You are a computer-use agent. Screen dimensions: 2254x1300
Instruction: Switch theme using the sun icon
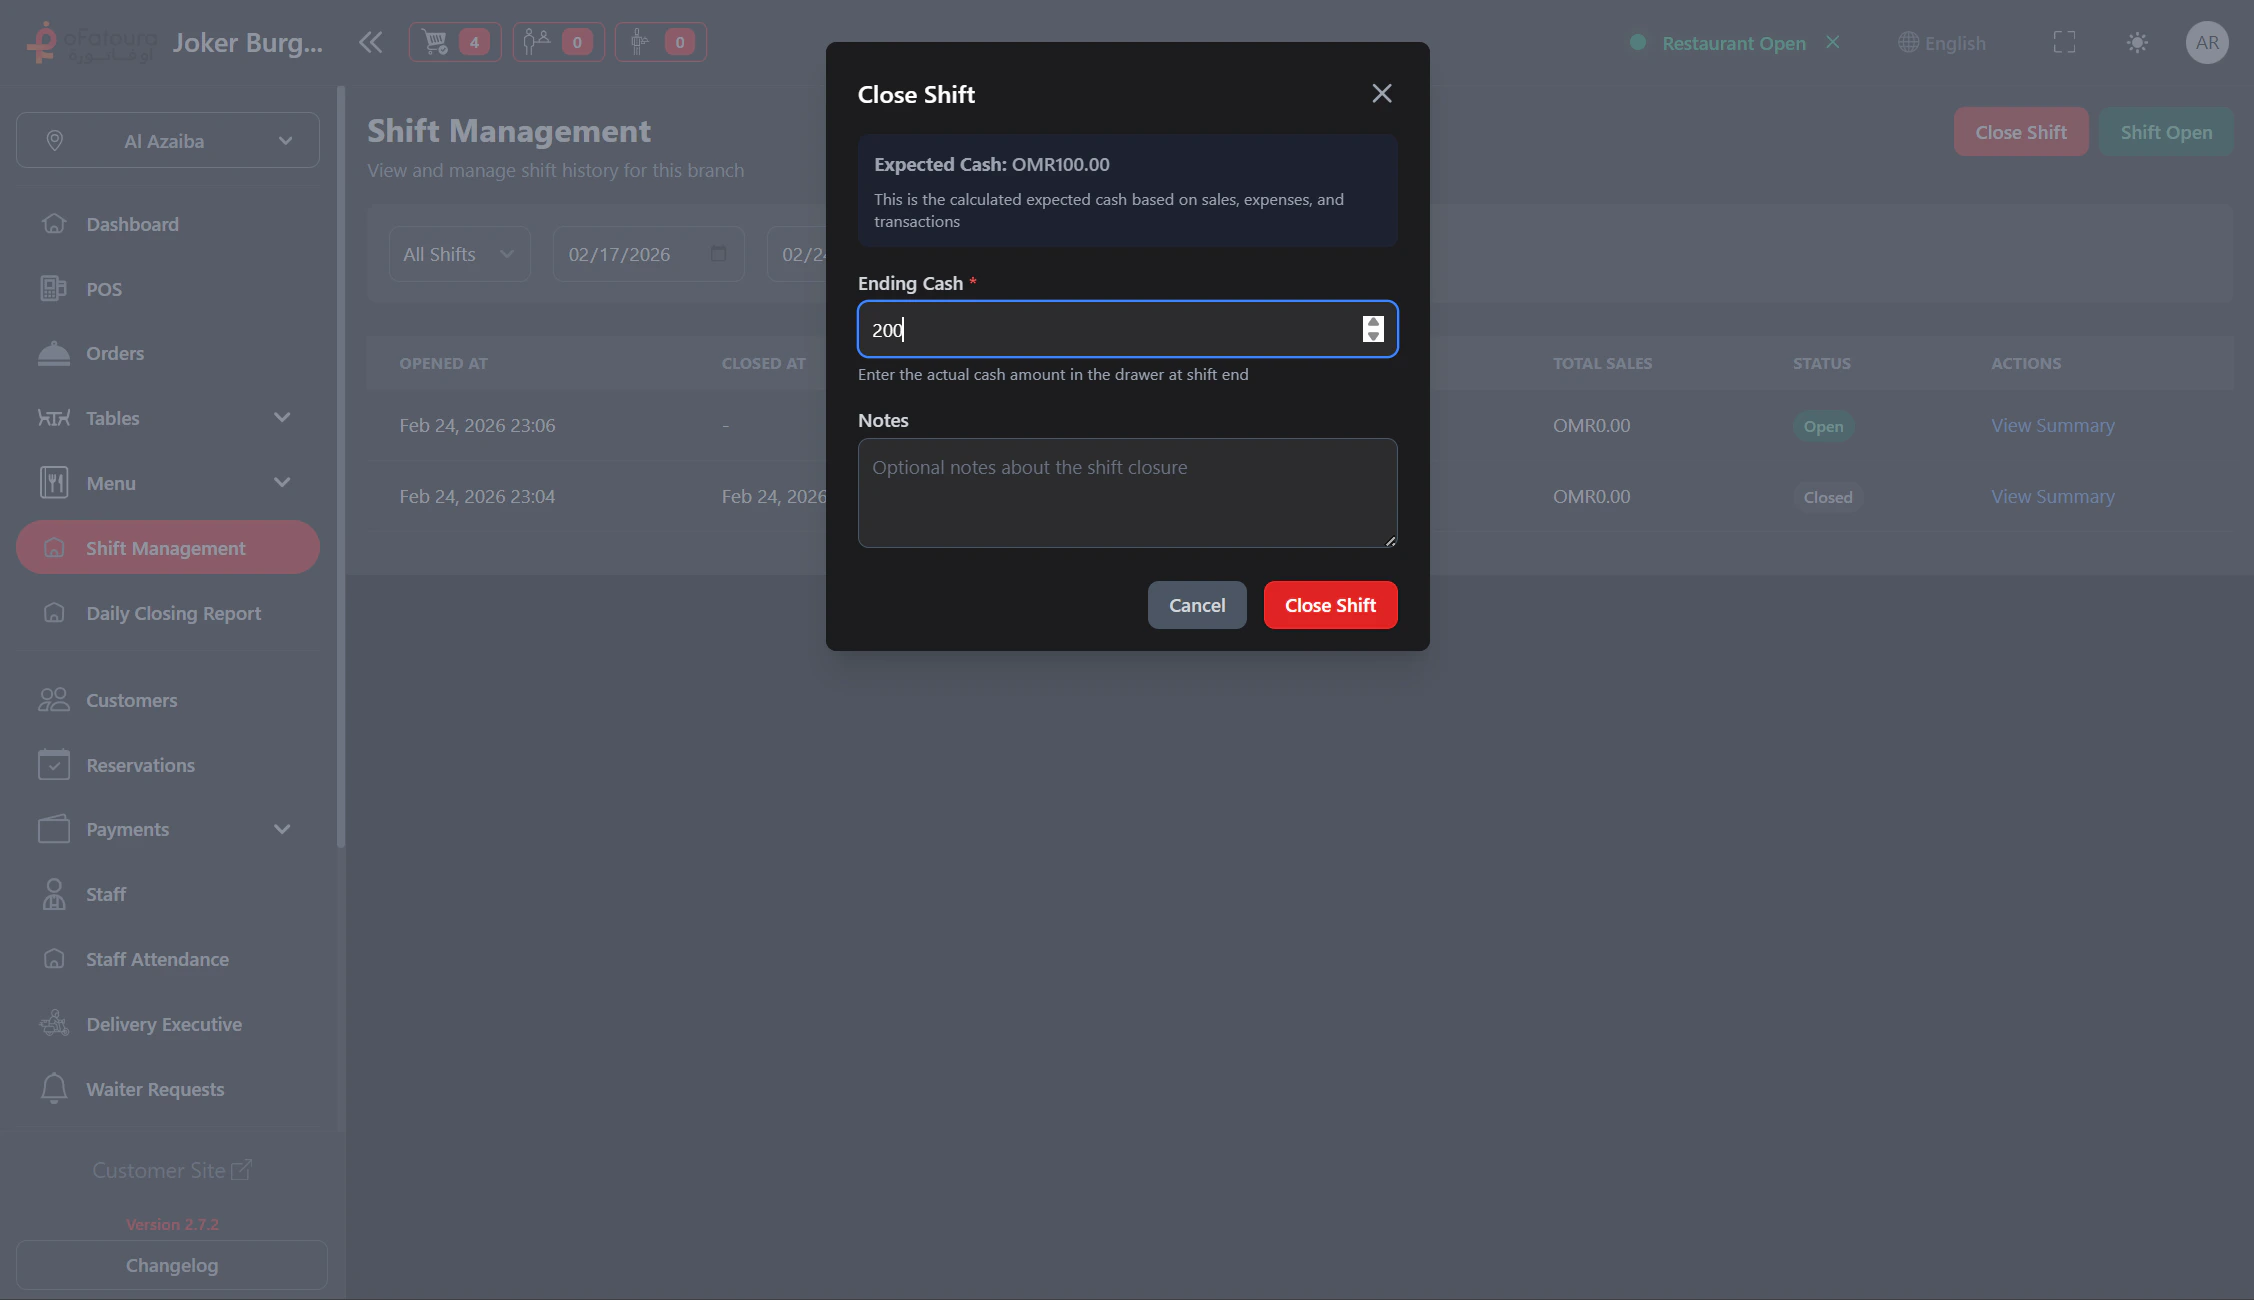point(2137,43)
